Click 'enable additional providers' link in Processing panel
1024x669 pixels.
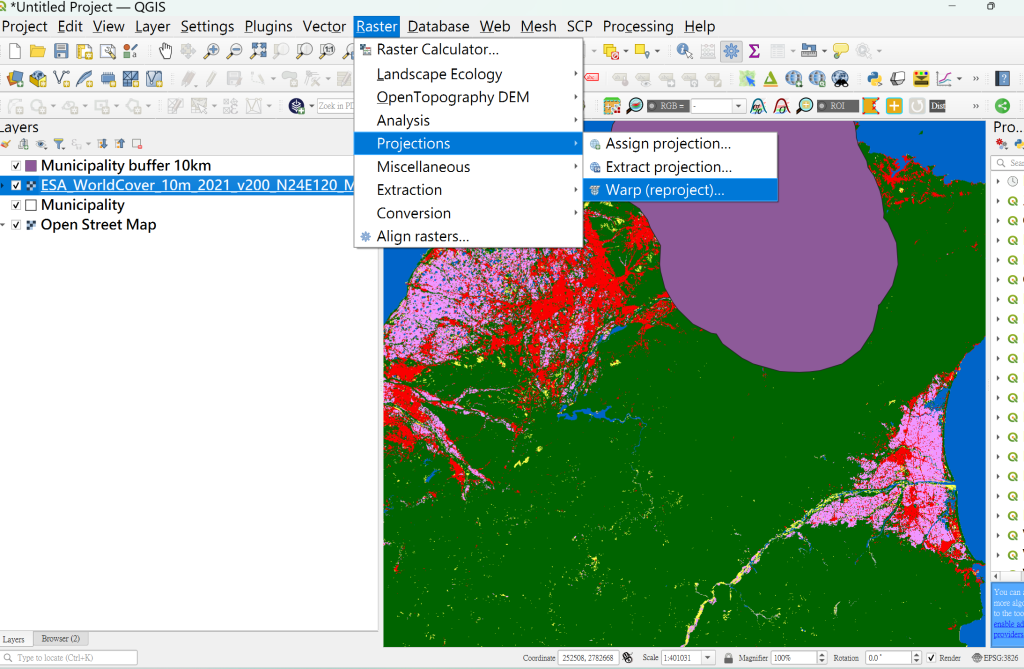click(x=1008, y=629)
